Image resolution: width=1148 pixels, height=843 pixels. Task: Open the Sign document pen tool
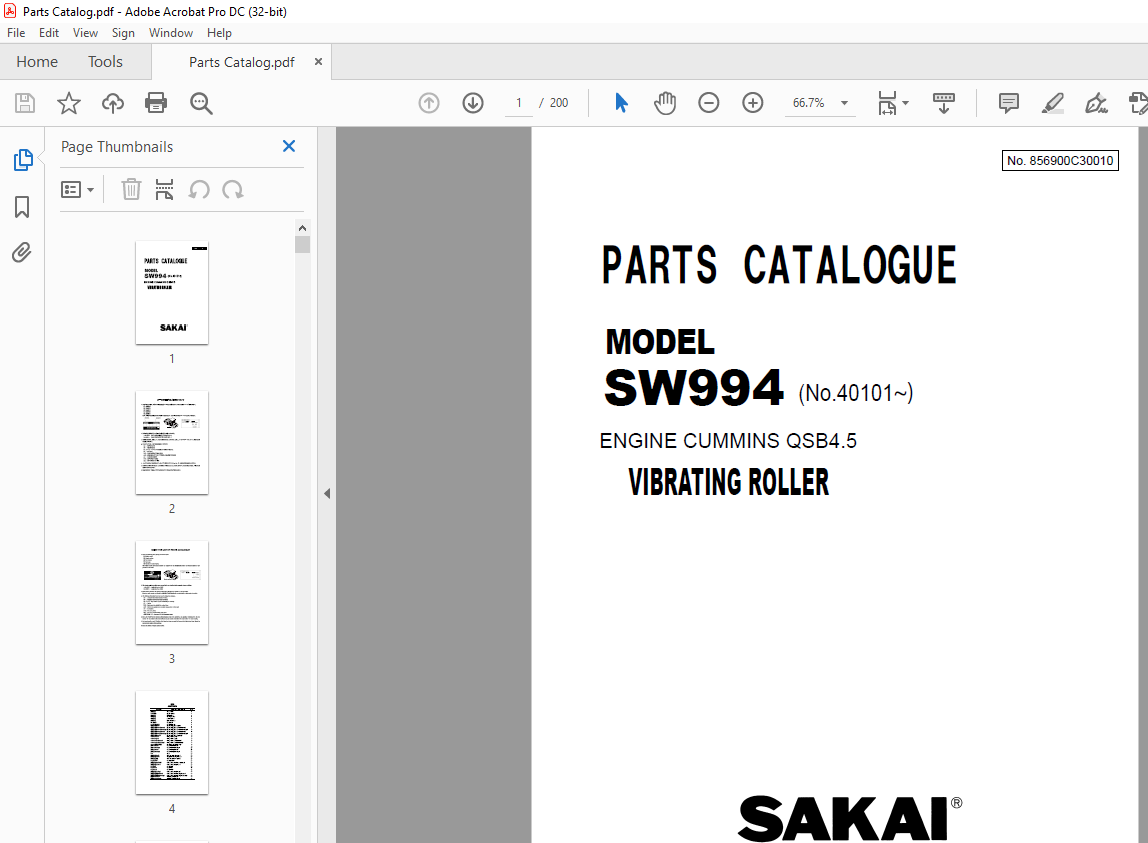(x=1096, y=103)
